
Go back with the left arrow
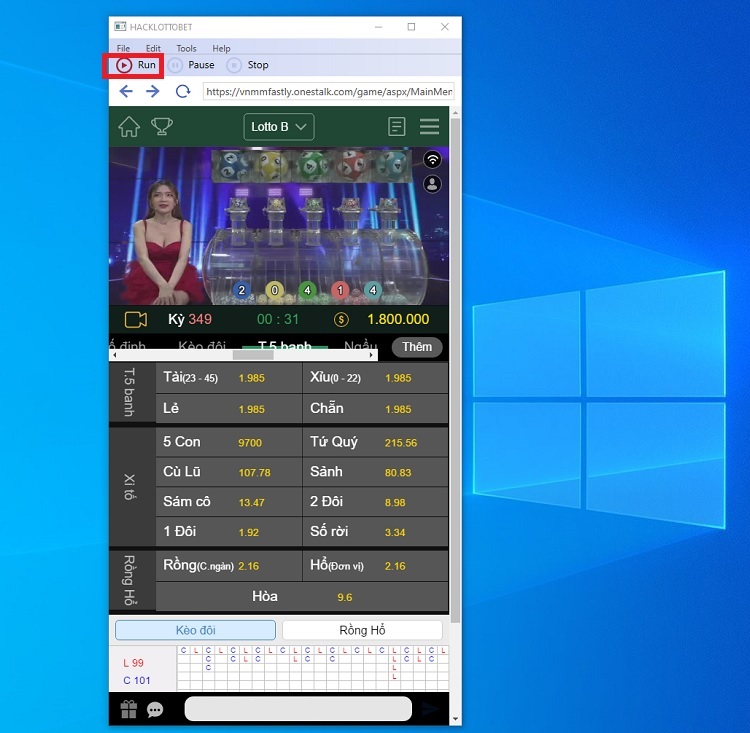[x=125, y=91]
